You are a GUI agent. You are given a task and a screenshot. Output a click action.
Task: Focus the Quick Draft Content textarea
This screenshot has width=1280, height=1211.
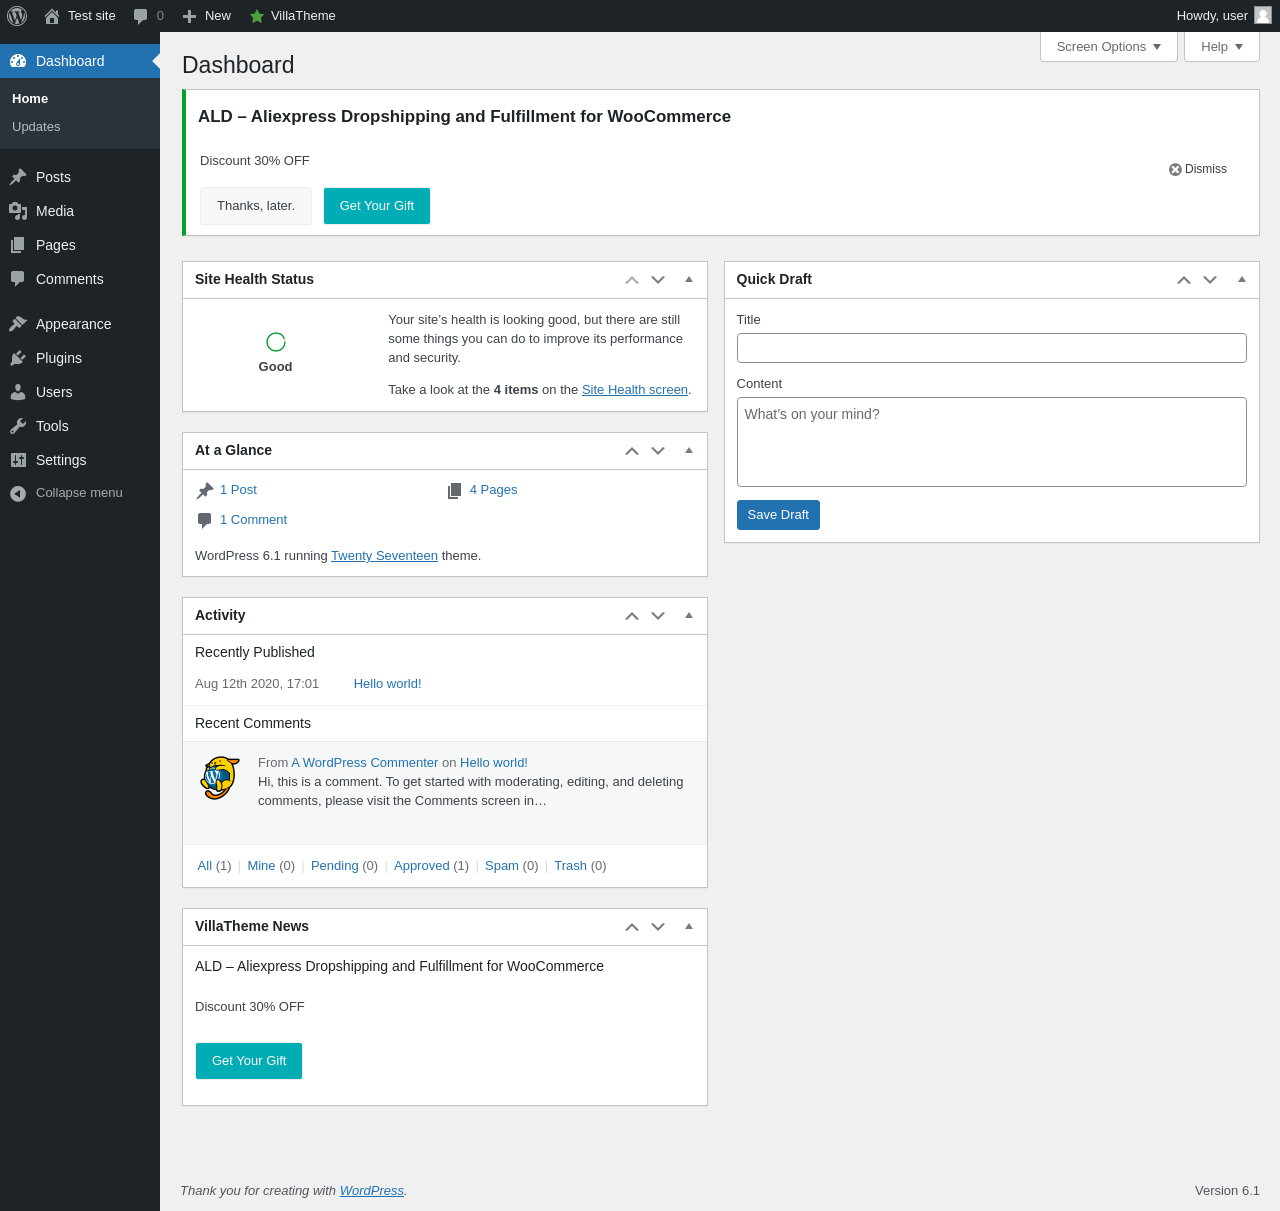point(992,442)
